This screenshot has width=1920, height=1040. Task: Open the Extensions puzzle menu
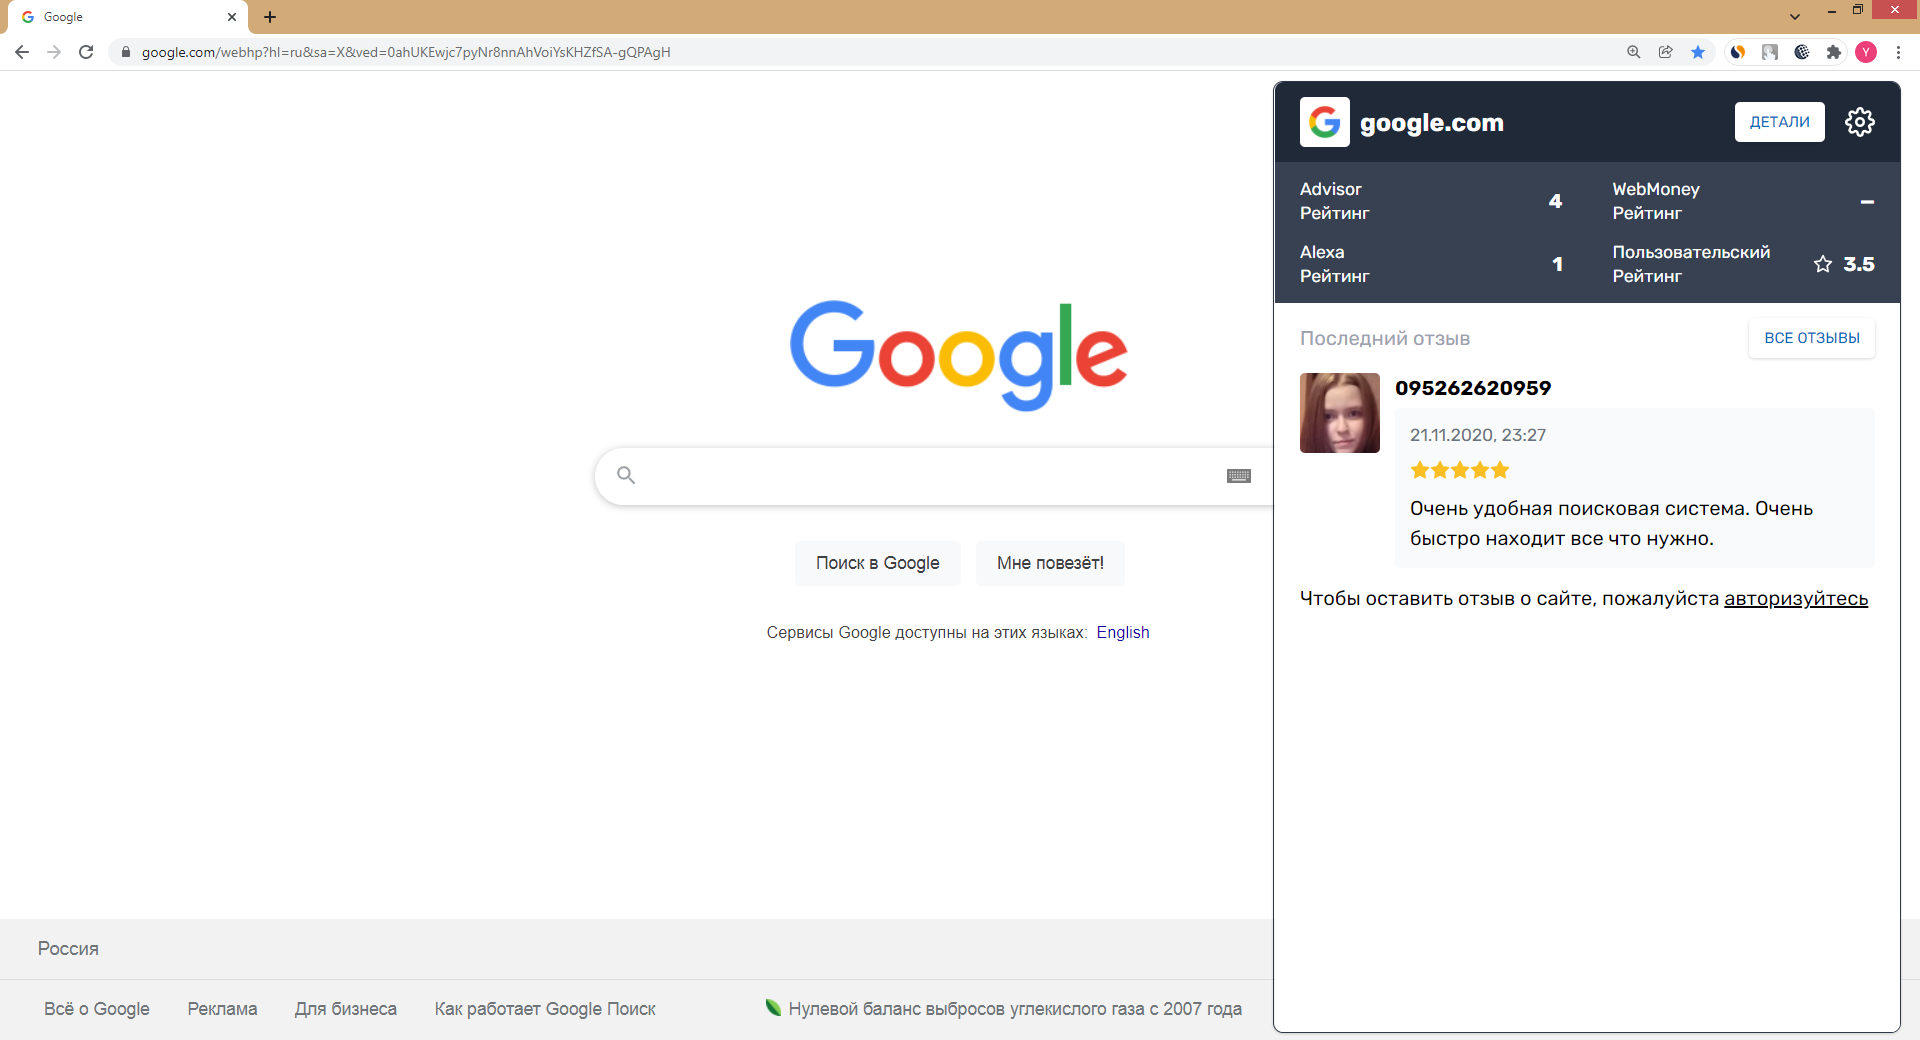coord(1834,52)
